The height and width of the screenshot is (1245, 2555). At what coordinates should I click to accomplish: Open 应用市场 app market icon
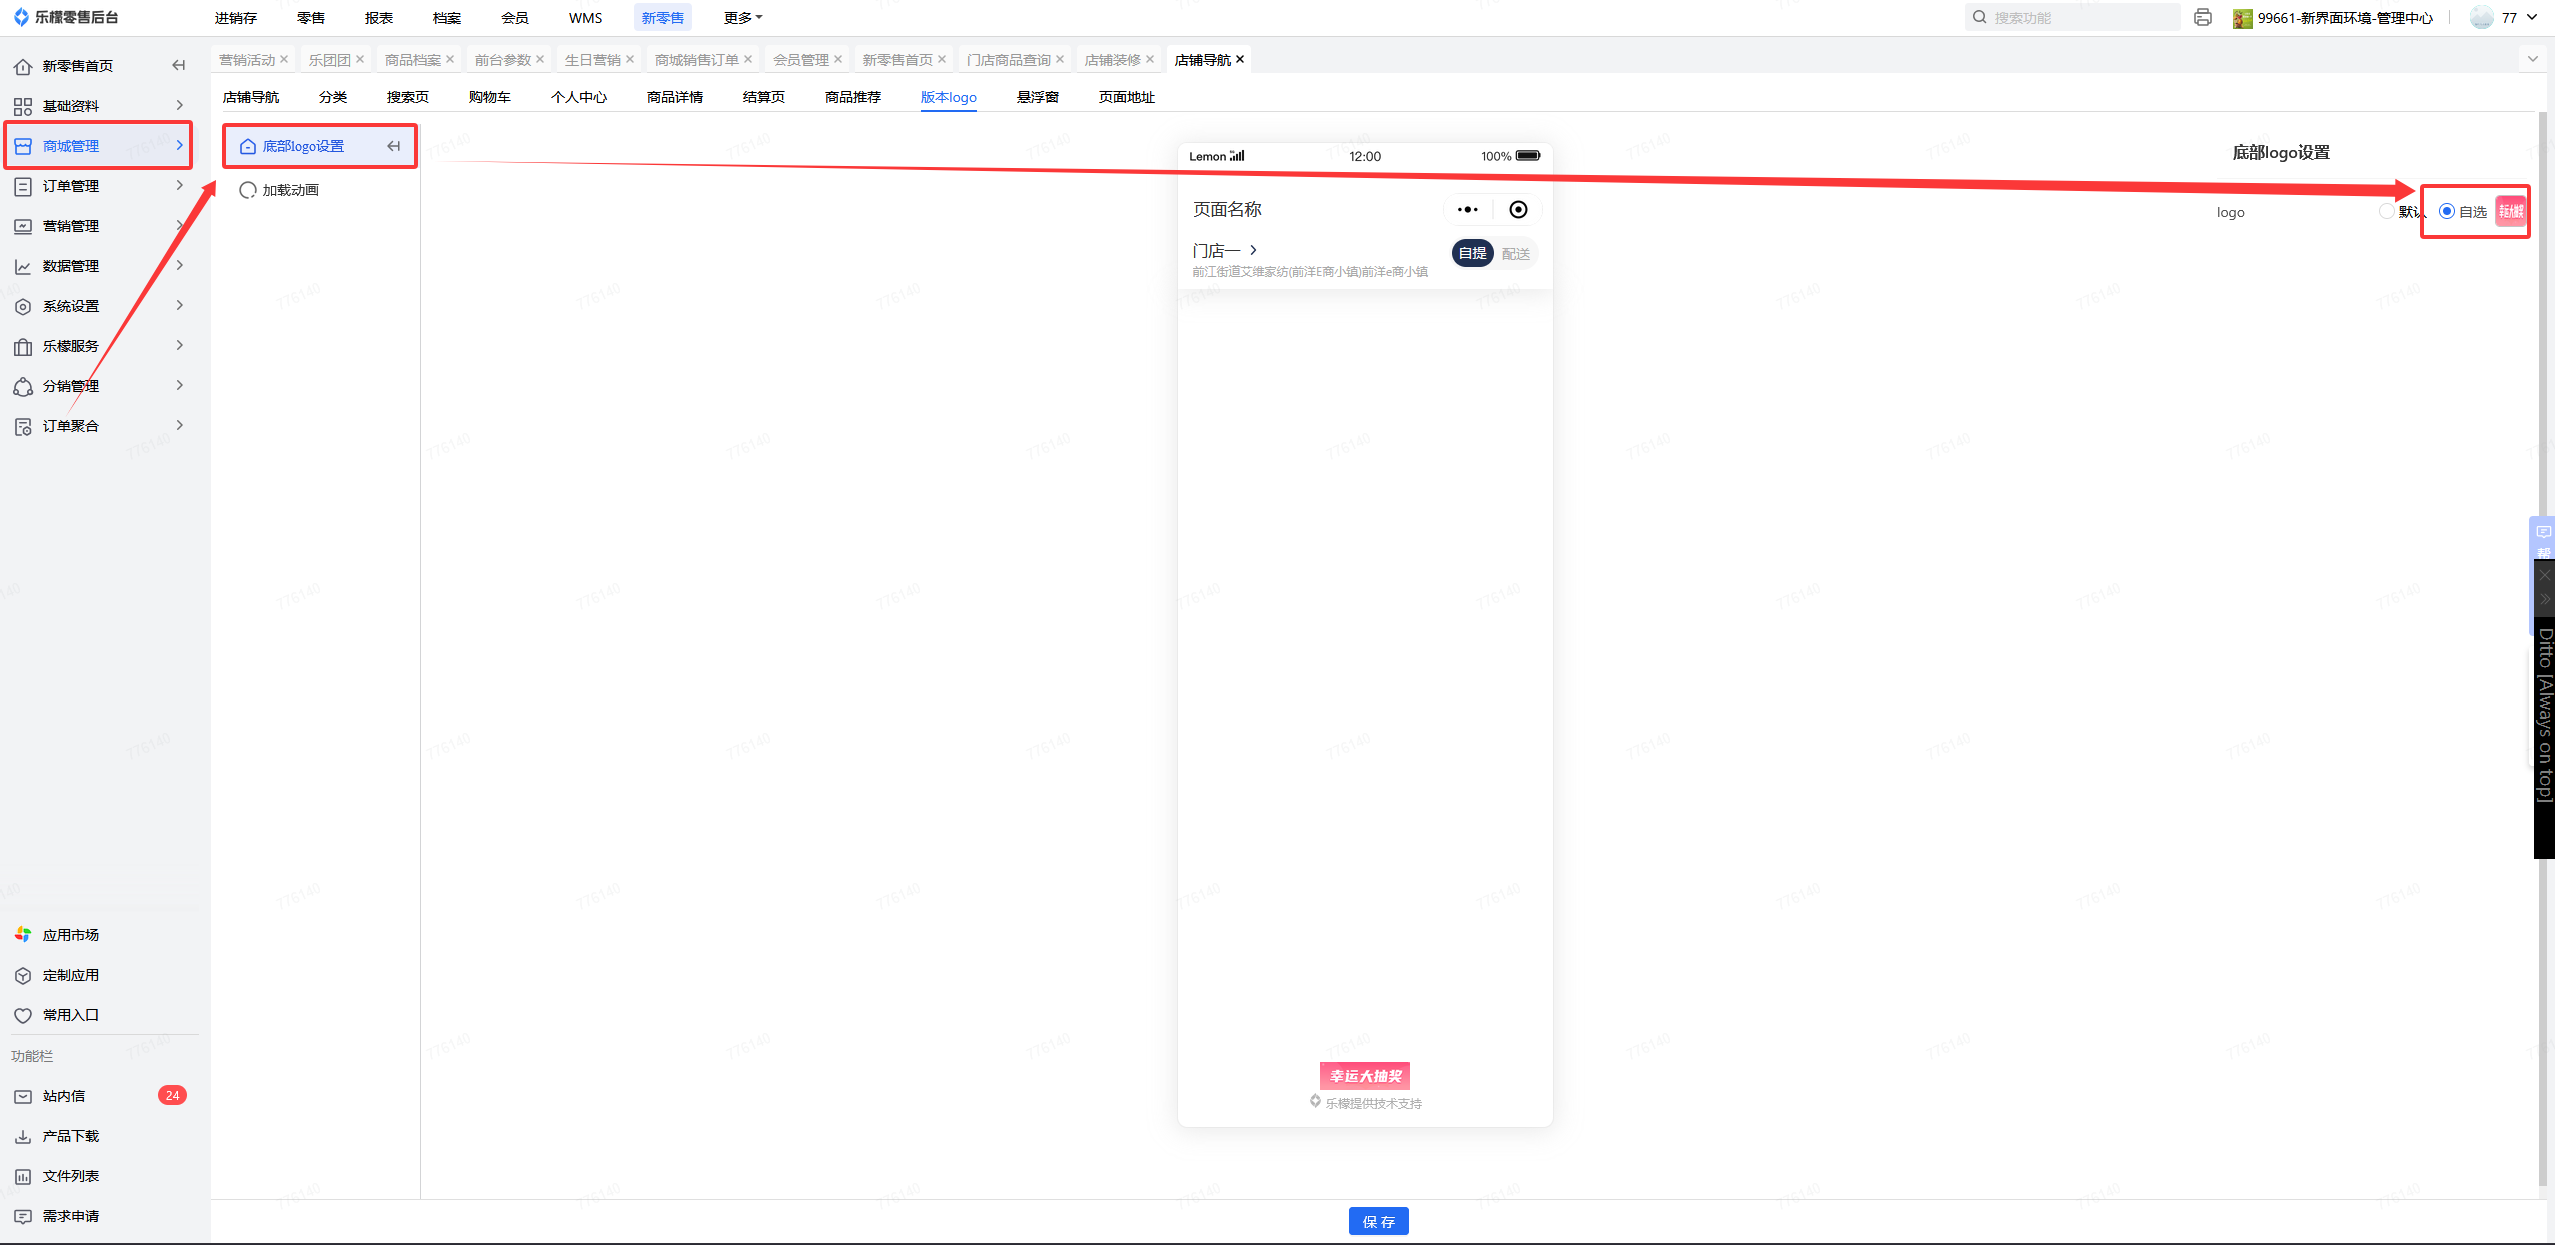pyautogui.click(x=23, y=935)
